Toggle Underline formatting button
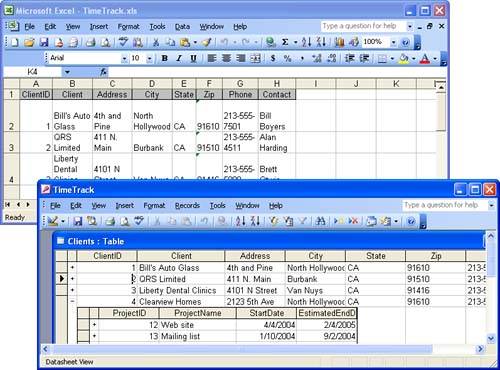This screenshot has height=370, width=500. click(193, 58)
